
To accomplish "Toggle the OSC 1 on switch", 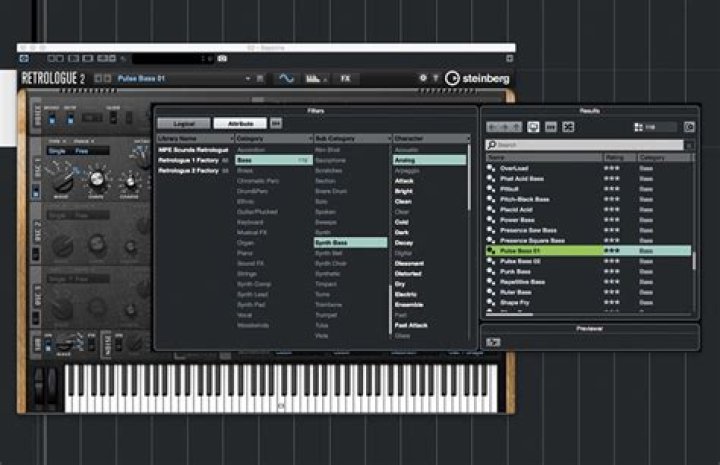I will tap(36, 191).
